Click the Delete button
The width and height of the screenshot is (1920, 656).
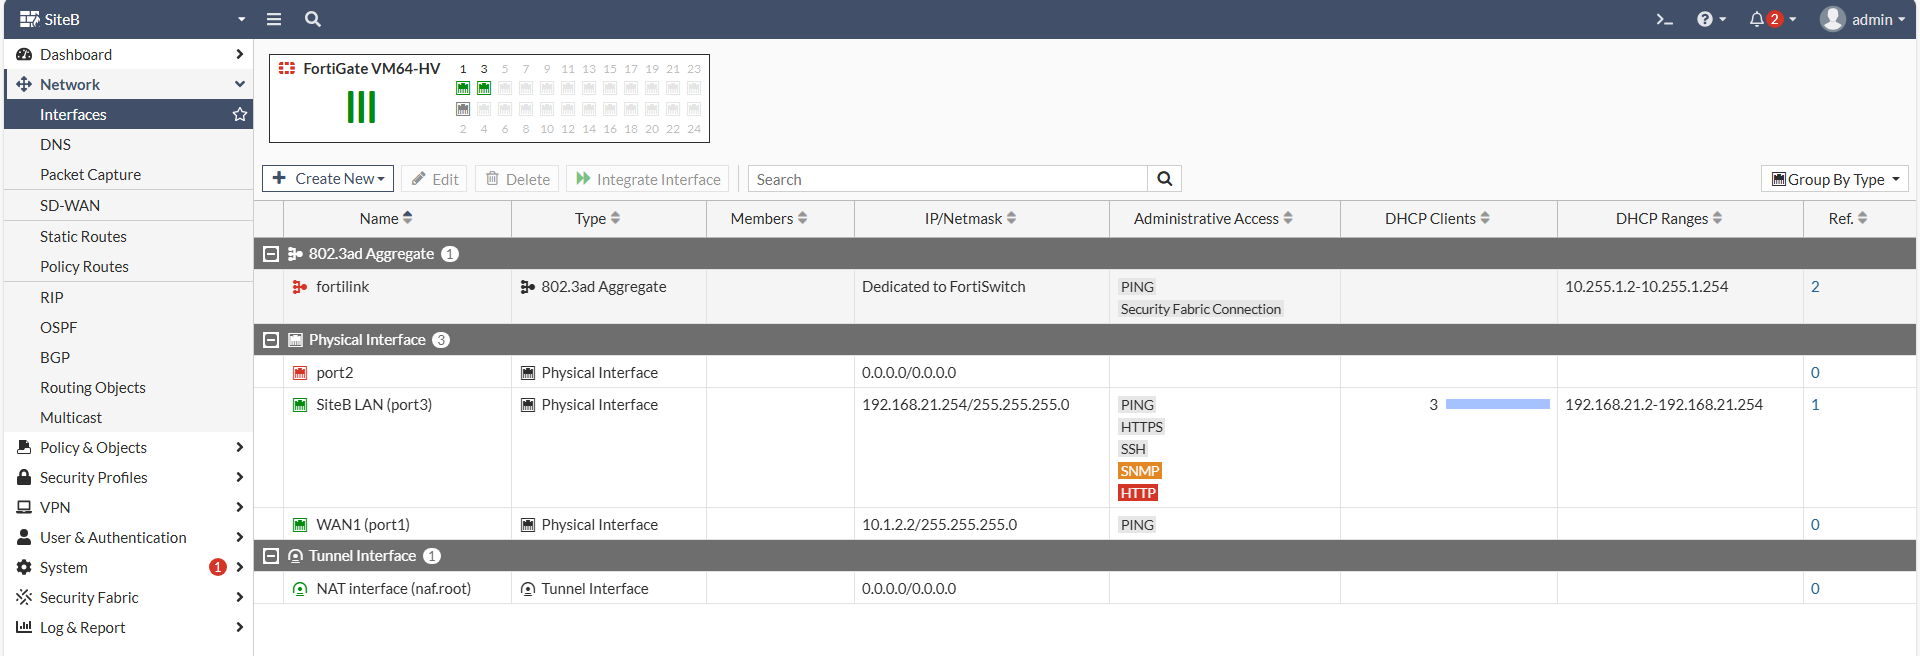pyautogui.click(x=518, y=179)
